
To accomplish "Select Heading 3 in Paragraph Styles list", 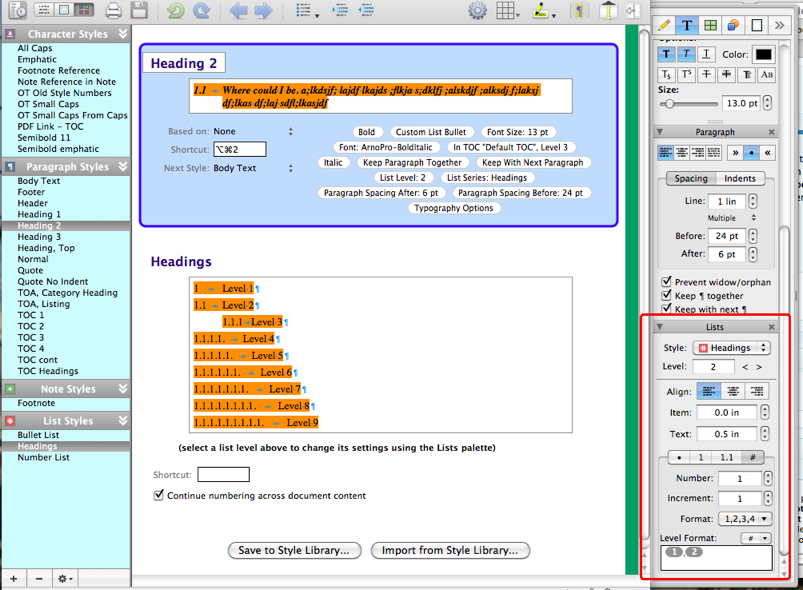I will click(x=39, y=237).
